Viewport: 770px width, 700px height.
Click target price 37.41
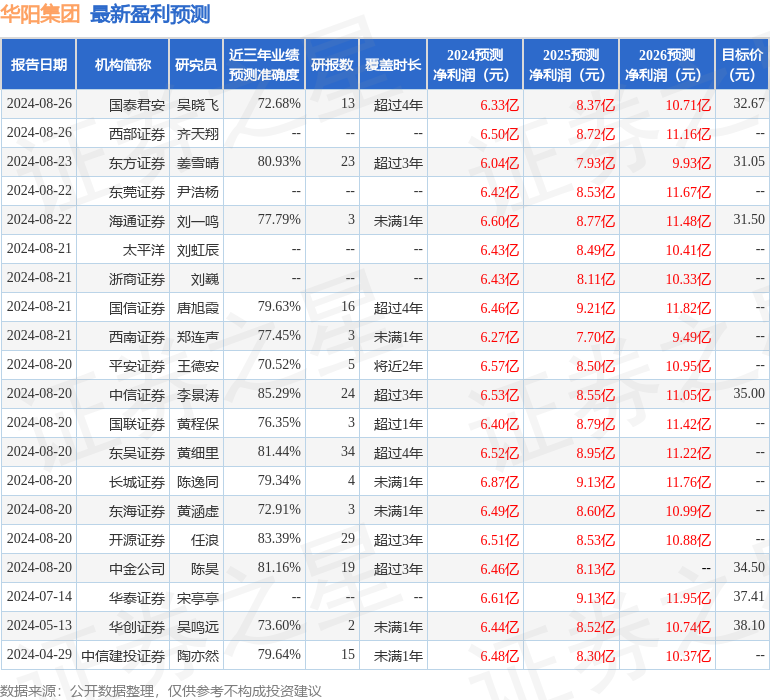tap(749, 596)
